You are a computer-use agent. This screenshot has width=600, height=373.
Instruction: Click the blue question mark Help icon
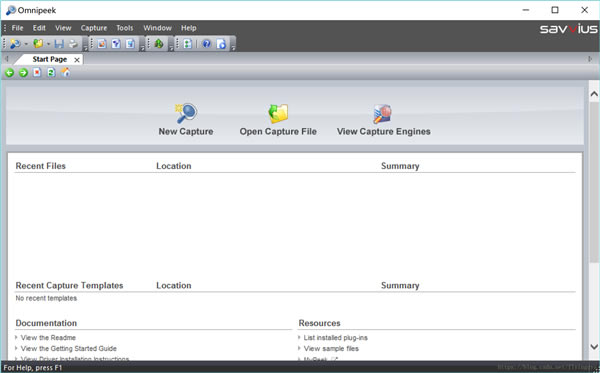coord(206,44)
